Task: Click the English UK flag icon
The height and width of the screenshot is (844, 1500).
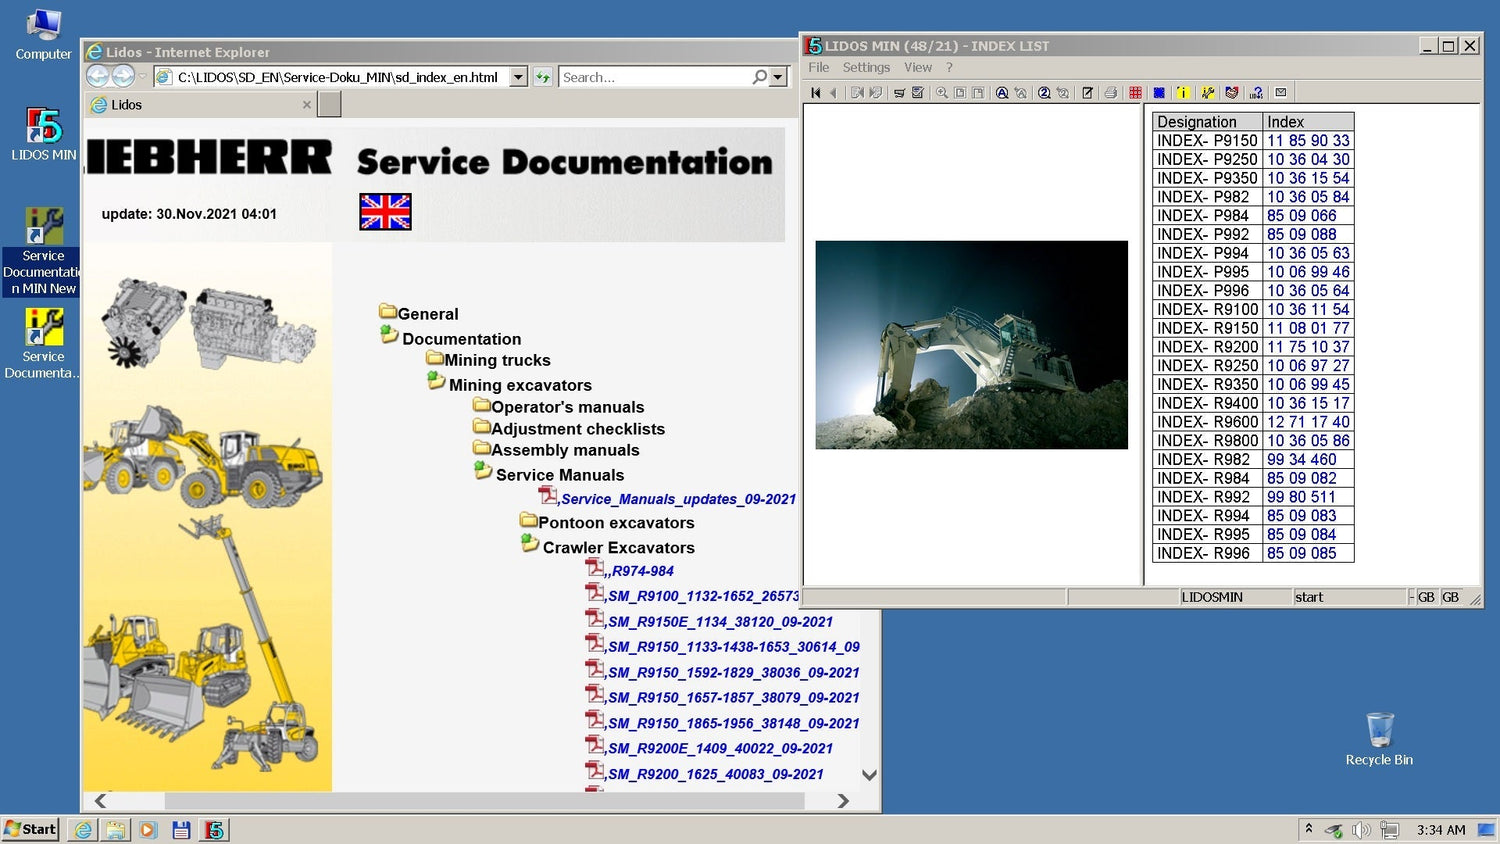Action: pyautogui.click(x=385, y=212)
